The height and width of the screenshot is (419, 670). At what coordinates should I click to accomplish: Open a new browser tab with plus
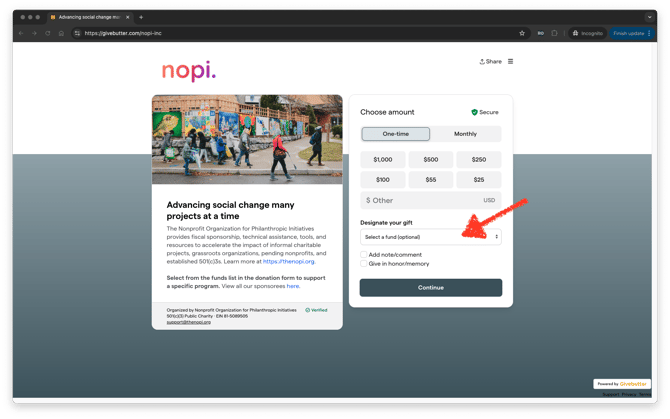point(141,17)
